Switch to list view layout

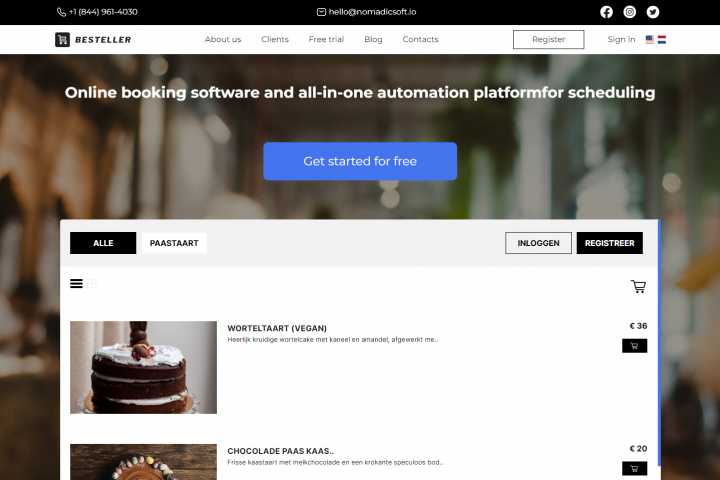tap(76, 284)
